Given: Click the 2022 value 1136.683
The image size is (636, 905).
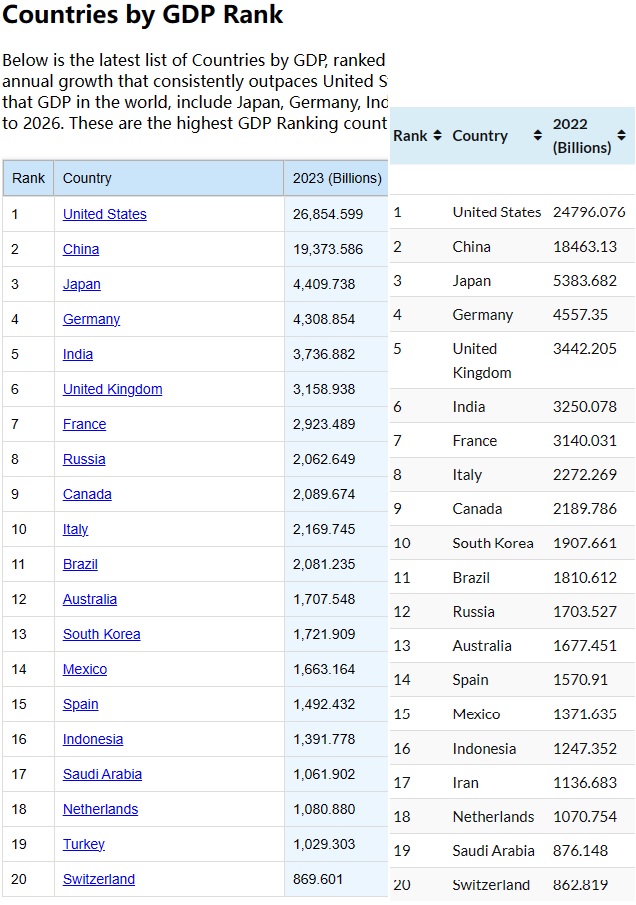Looking at the screenshot, I should click(x=585, y=783).
